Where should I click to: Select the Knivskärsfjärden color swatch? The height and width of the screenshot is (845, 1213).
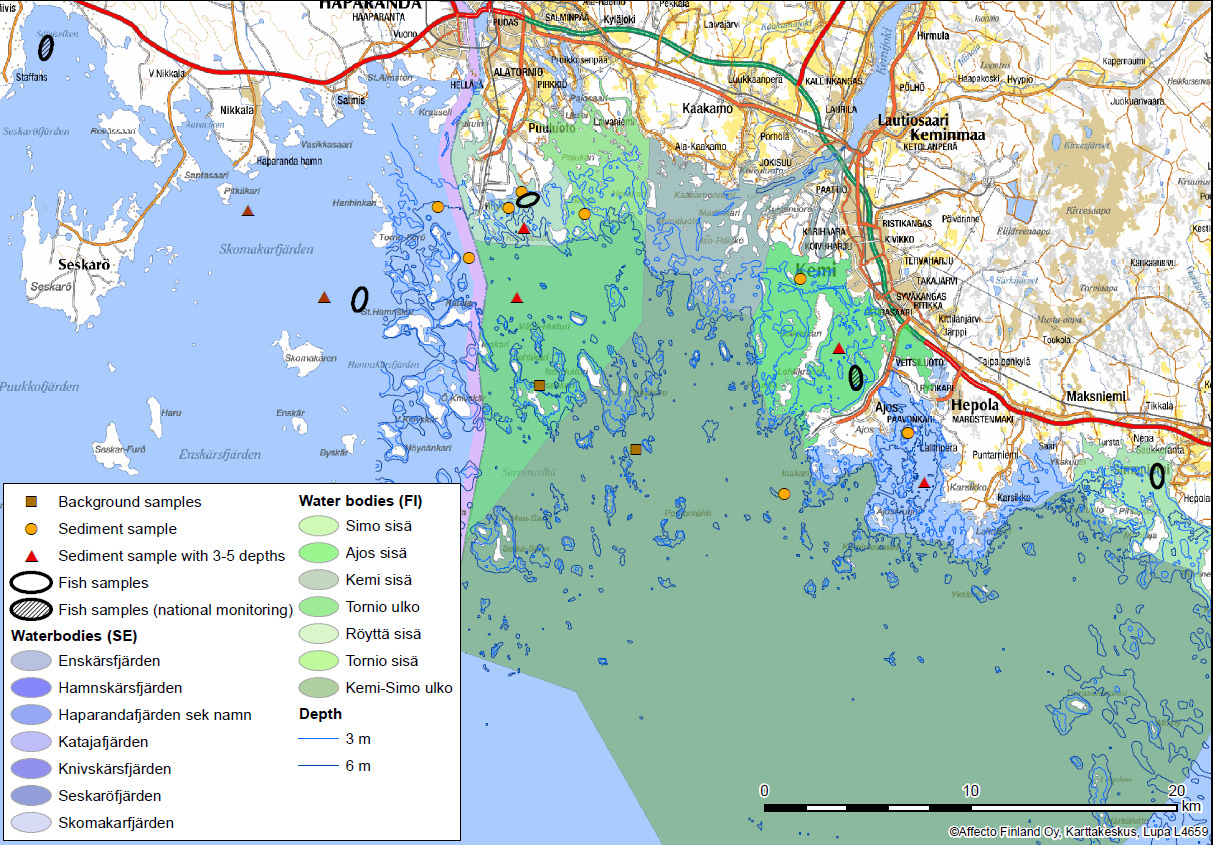pyautogui.click(x=30, y=769)
